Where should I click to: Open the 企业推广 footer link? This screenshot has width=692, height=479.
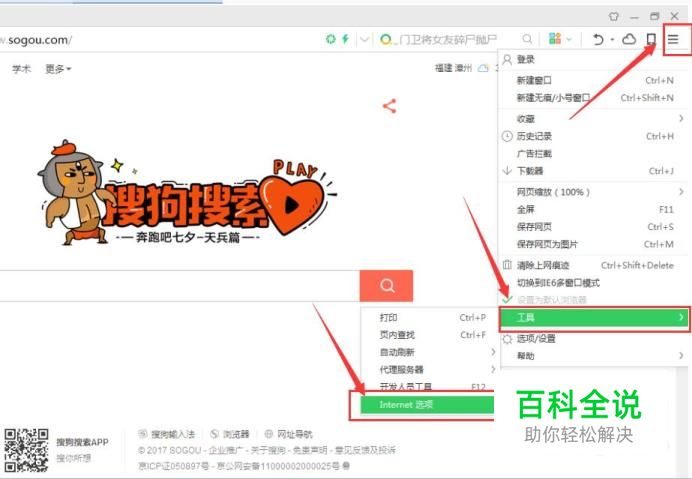click(x=225, y=450)
